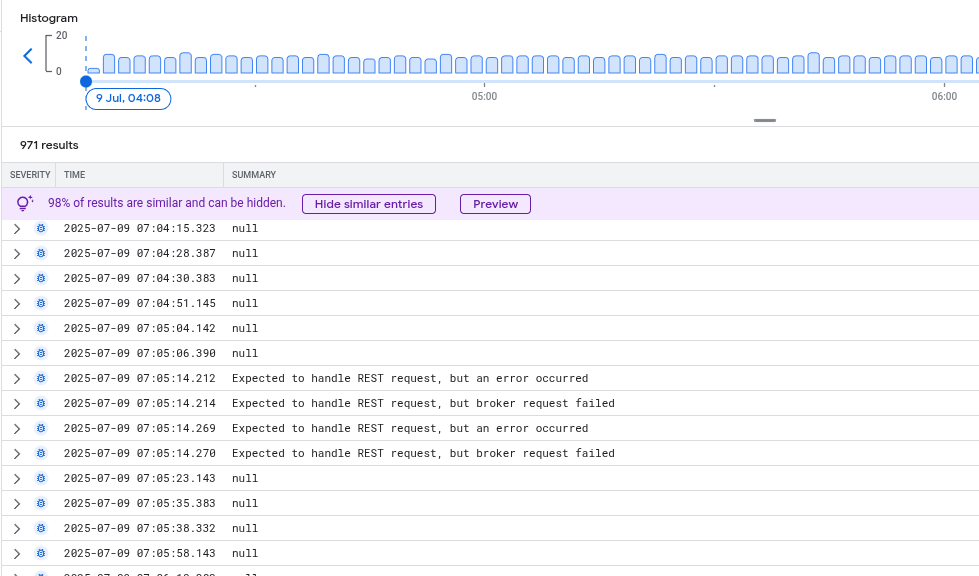979x576 pixels.
Task: Click debug severity icon for 07:04:28.387 entry
Action: coord(41,253)
